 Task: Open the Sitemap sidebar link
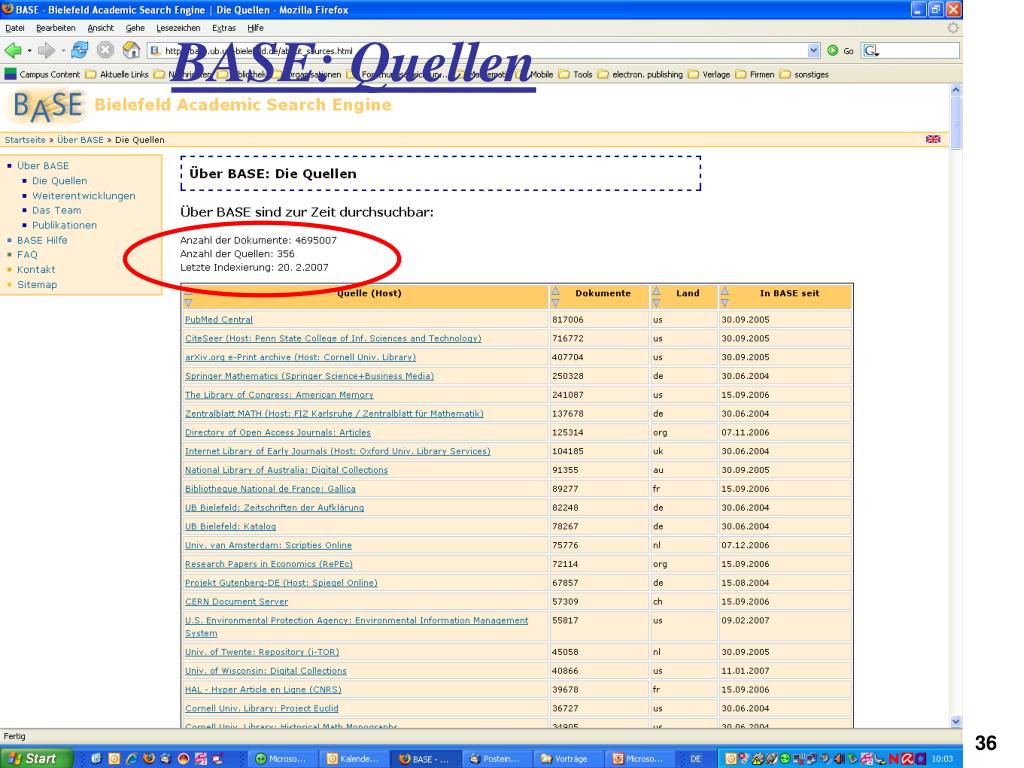pos(37,285)
